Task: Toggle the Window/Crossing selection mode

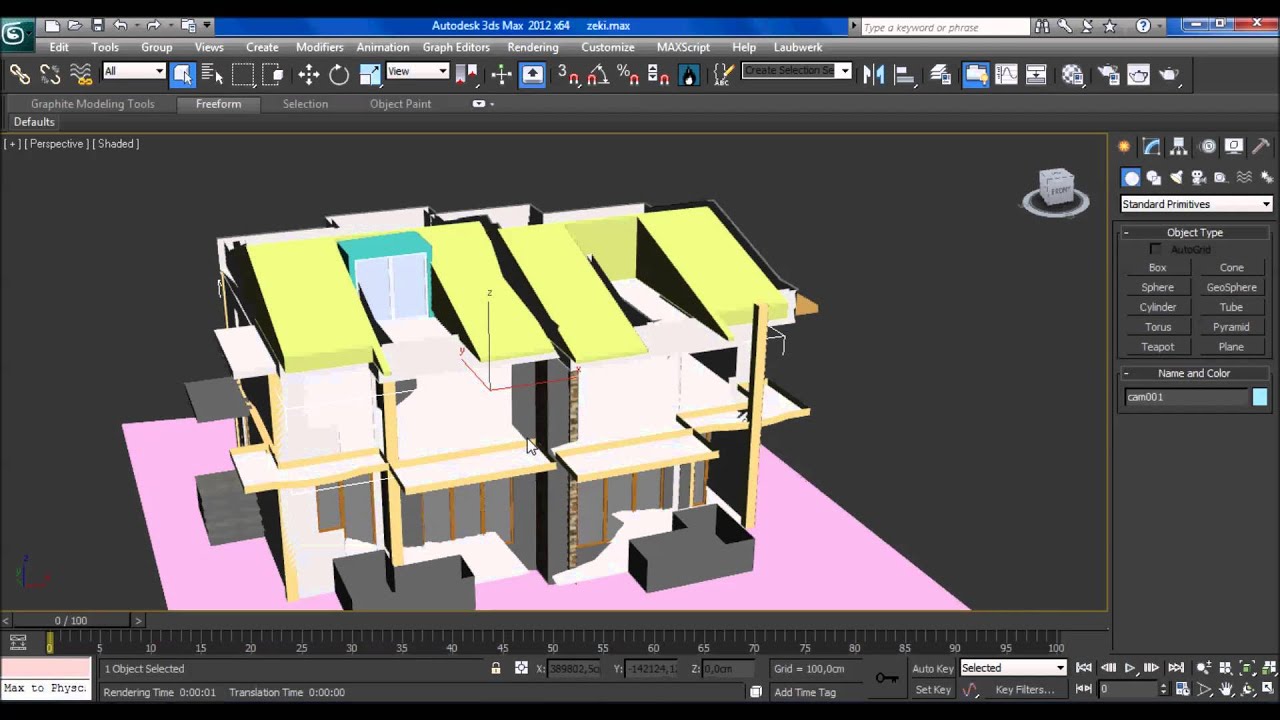Action: coord(274,74)
